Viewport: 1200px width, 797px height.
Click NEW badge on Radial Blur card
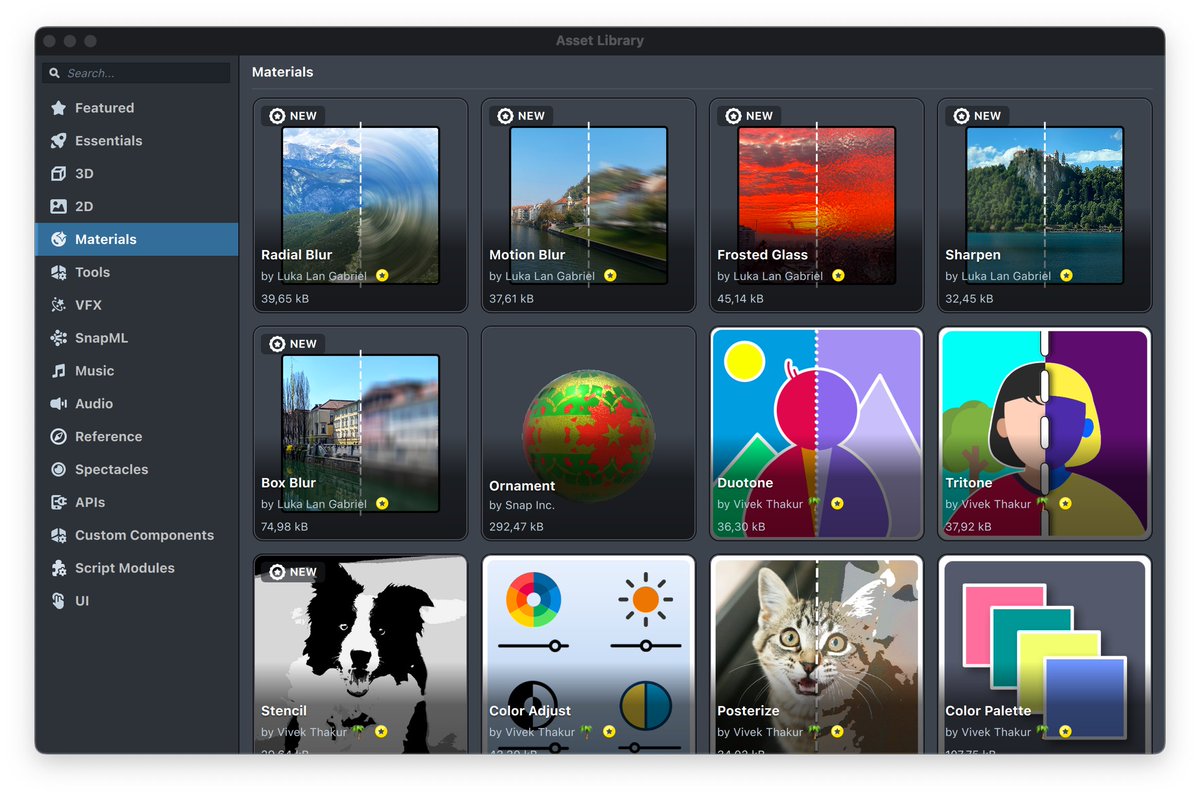coord(293,116)
